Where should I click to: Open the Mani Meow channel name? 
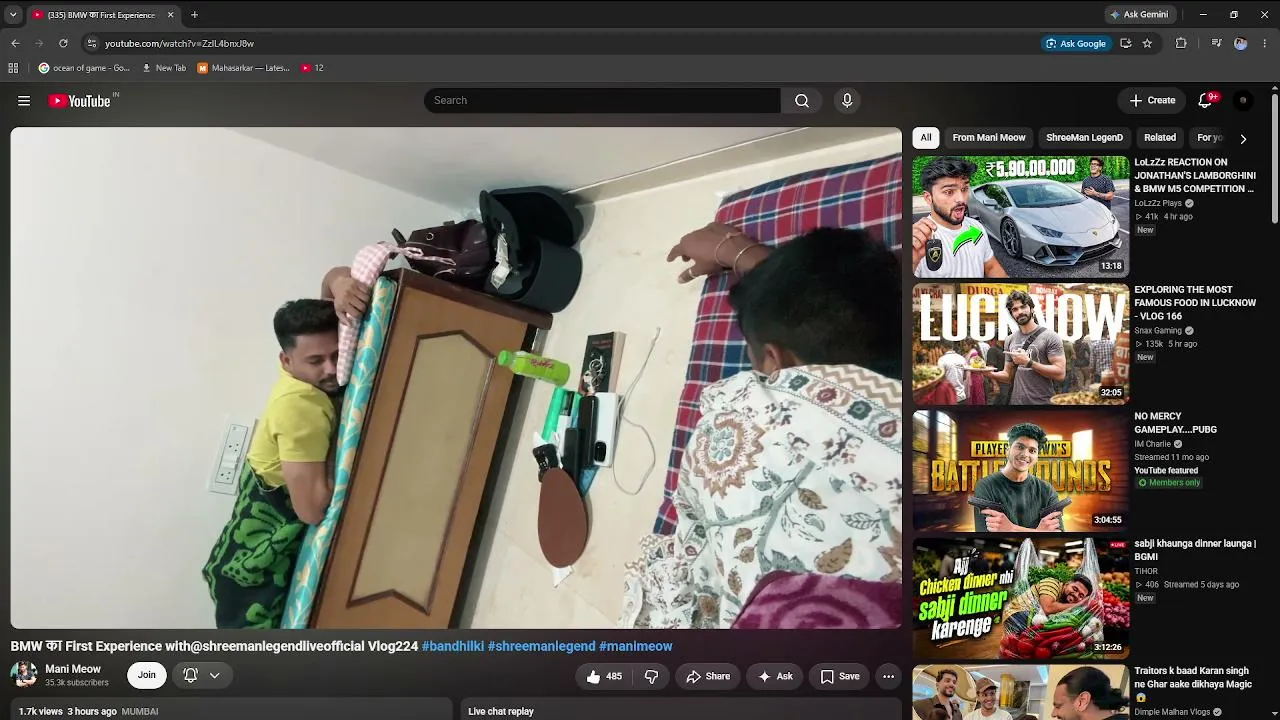[73, 669]
